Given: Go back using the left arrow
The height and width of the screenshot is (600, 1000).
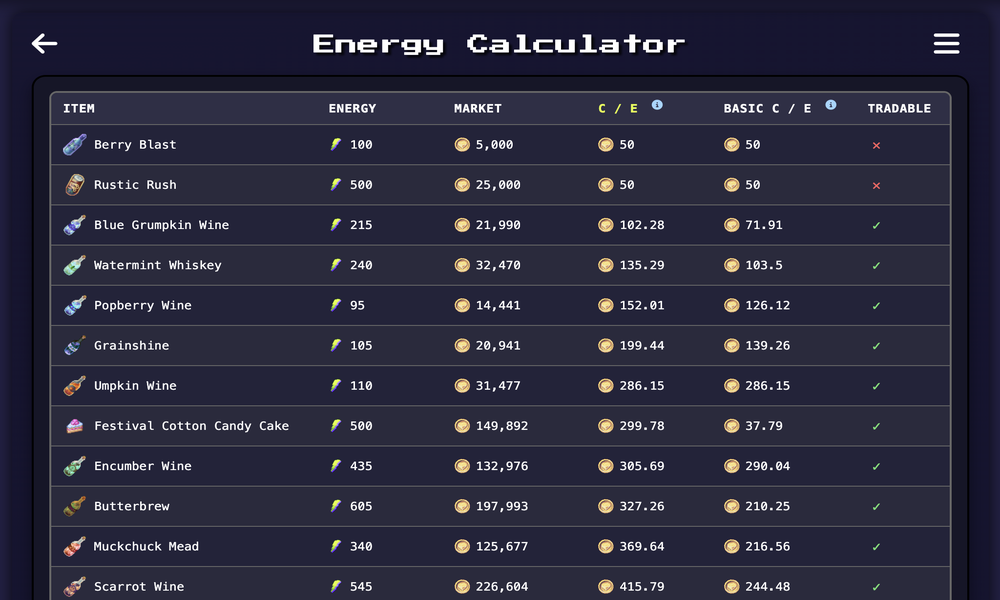Looking at the screenshot, I should [45, 43].
